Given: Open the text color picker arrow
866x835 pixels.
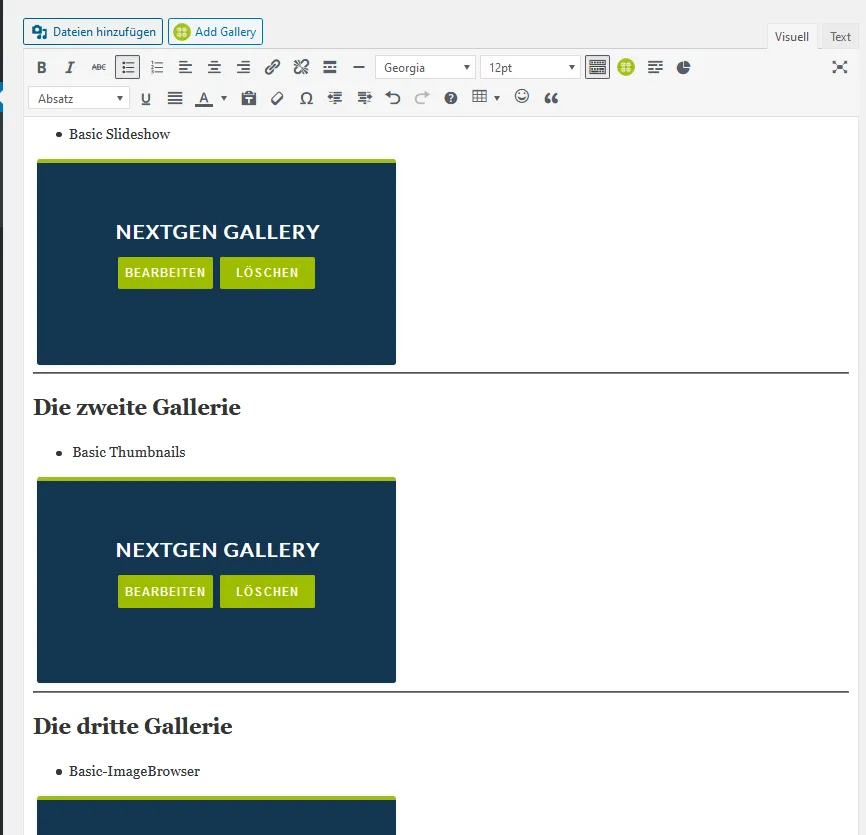Looking at the screenshot, I should click(x=224, y=98).
